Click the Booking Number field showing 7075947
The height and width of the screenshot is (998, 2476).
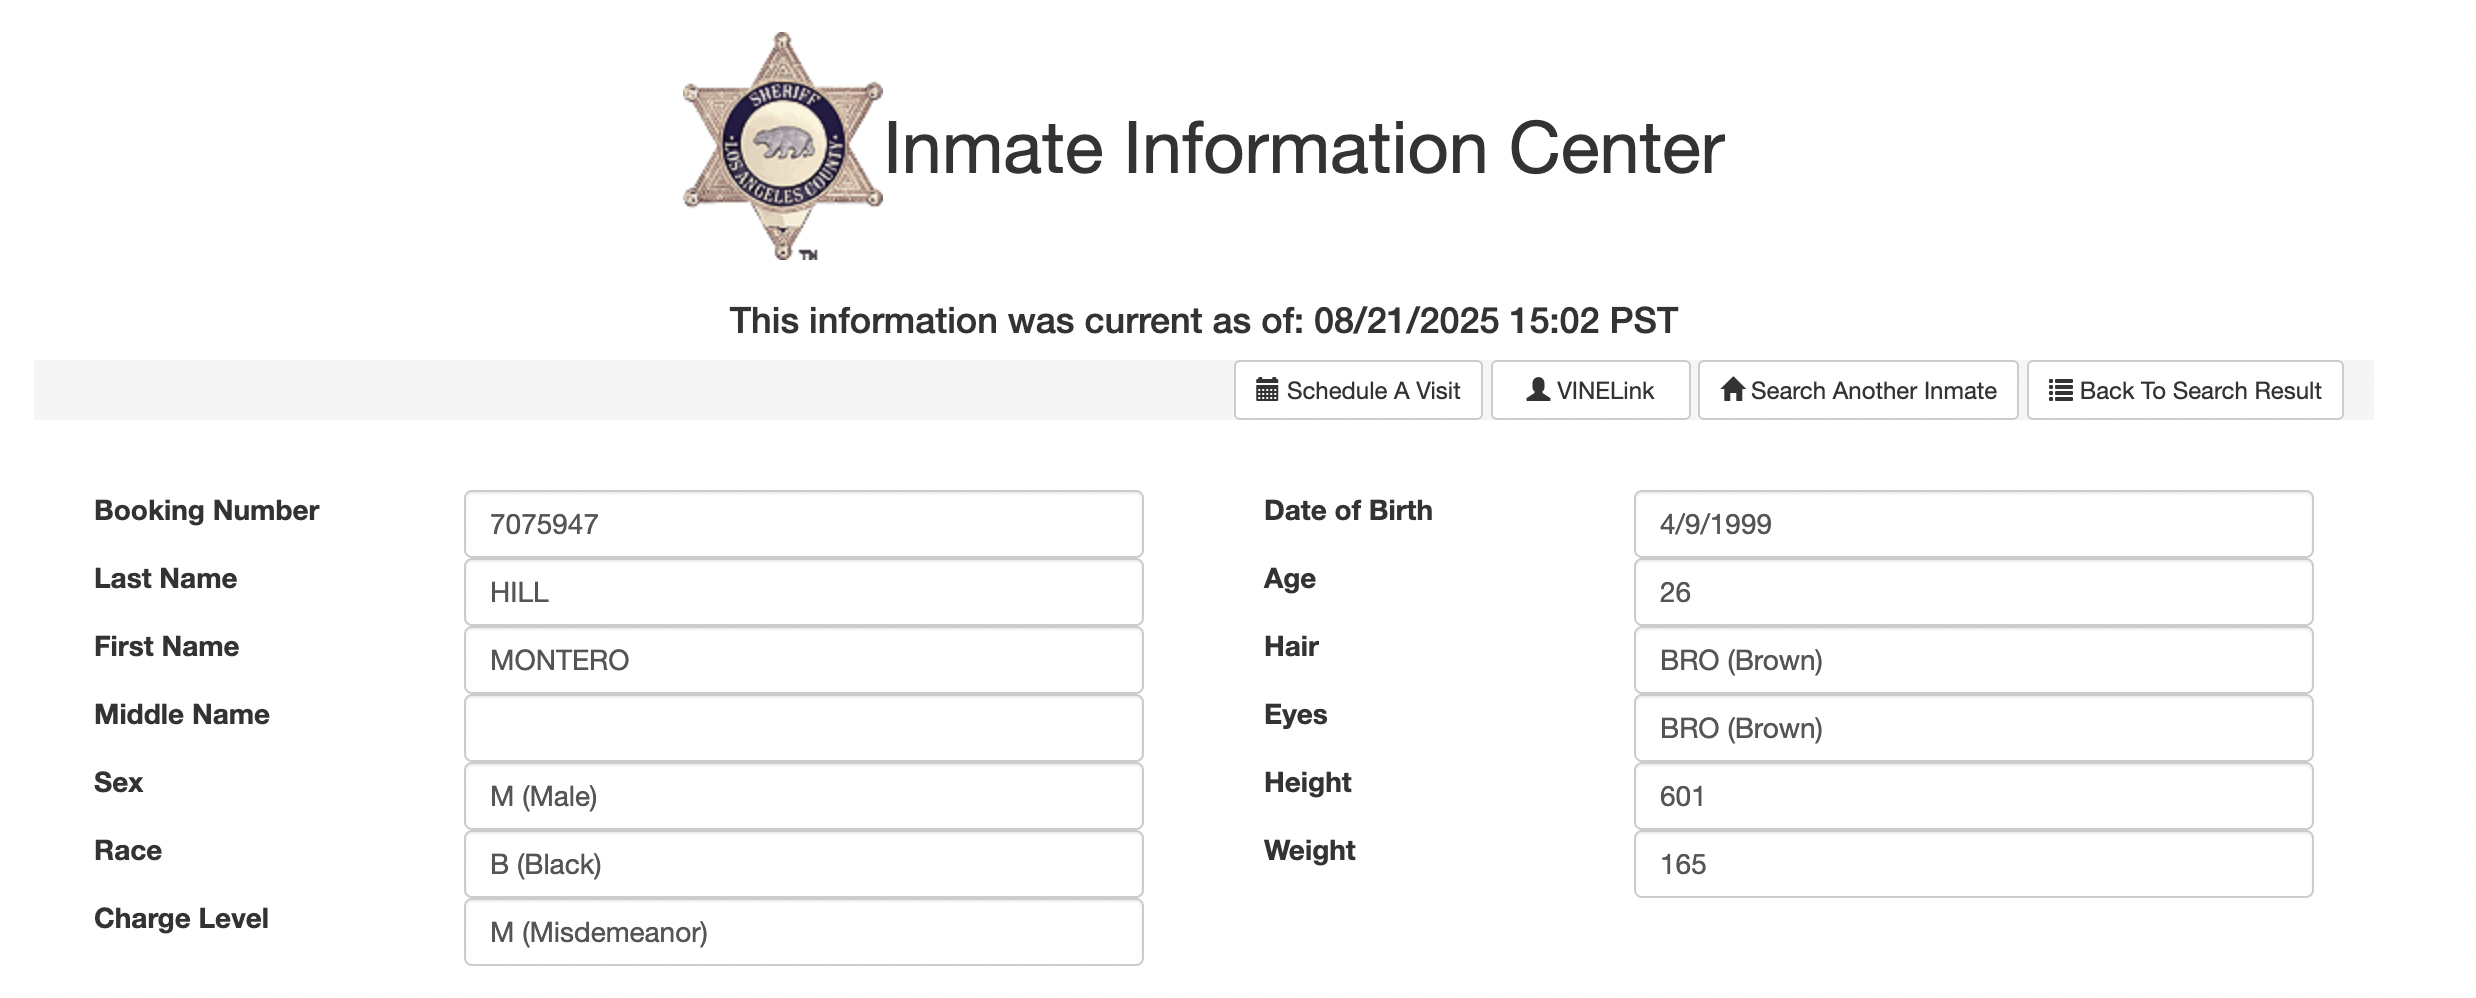pos(803,524)
